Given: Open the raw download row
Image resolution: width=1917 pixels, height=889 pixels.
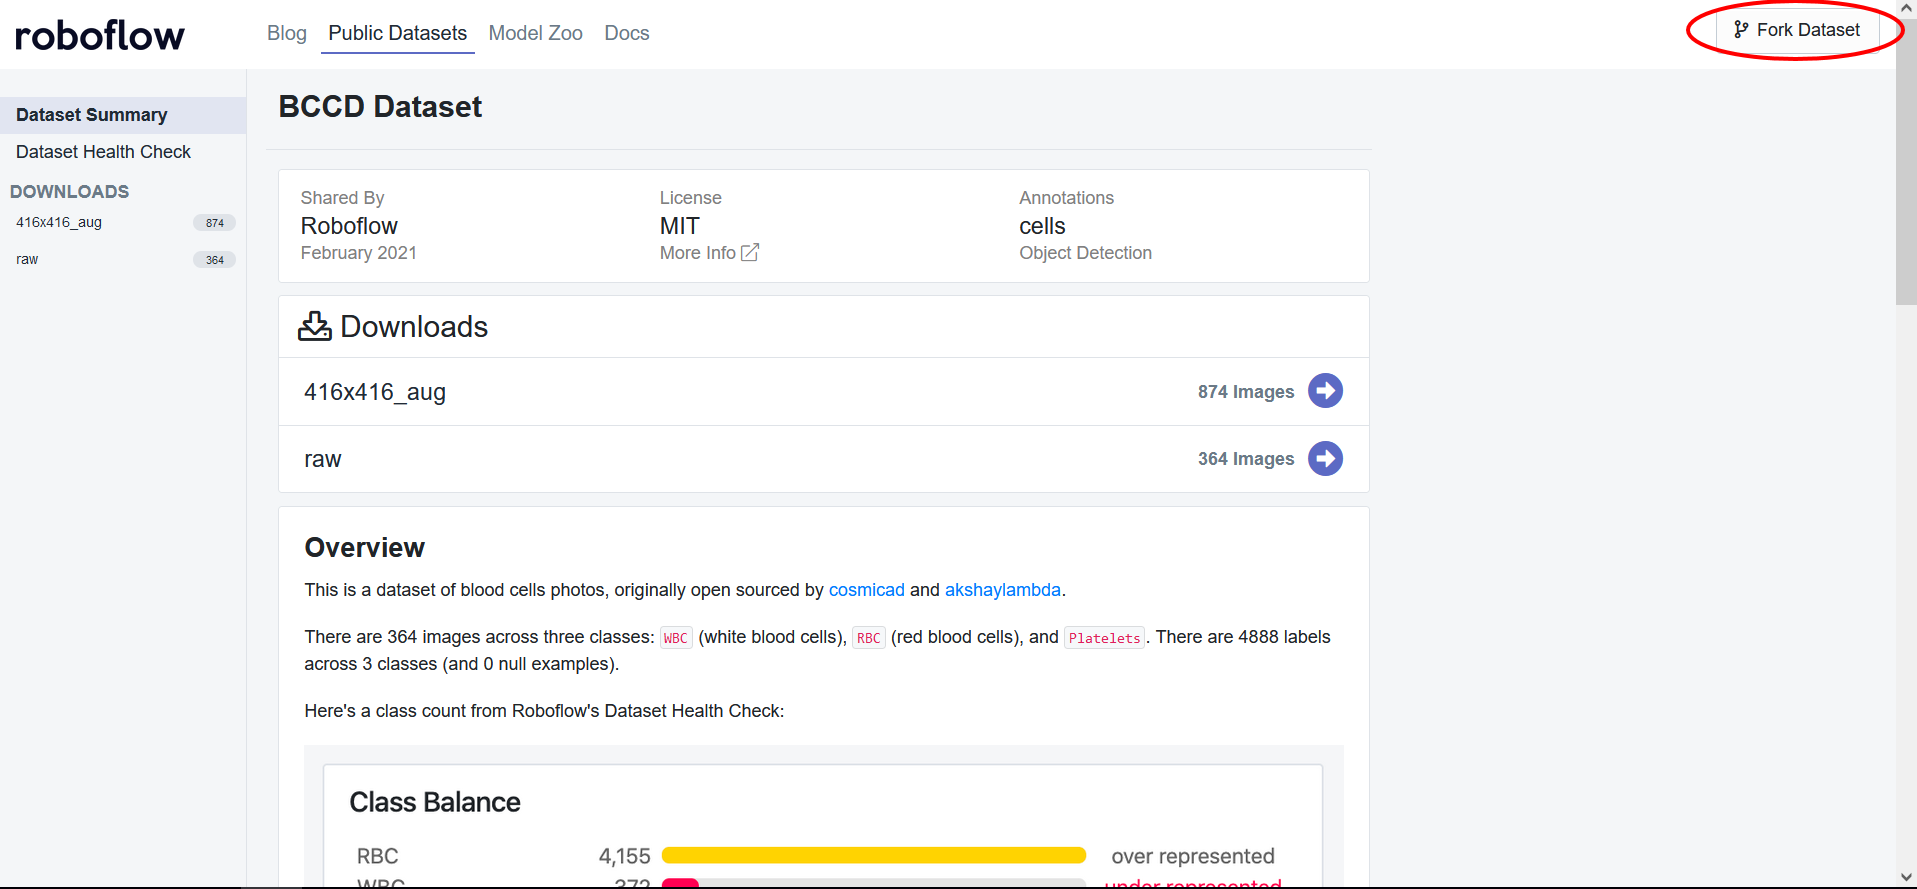Looking at the screenshot, I should click(x=824, y=459).
